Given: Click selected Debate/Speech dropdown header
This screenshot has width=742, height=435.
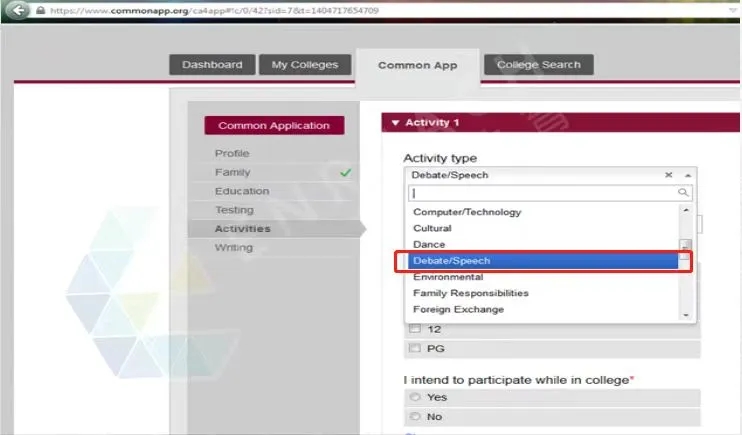Looking at the screenshot, I should (550, 175).
